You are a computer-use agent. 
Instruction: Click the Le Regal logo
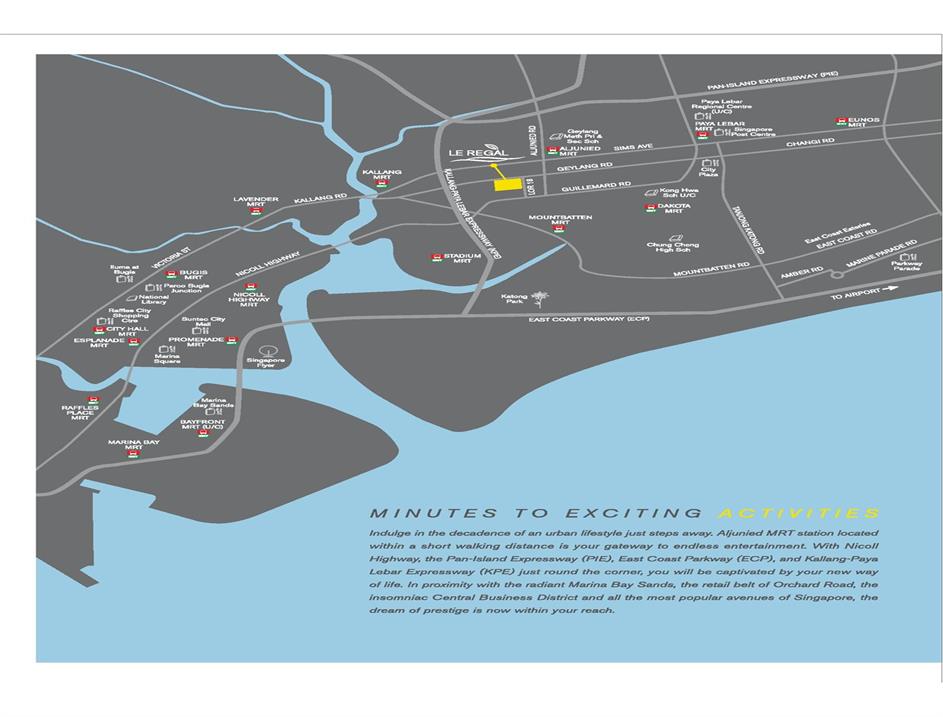tap(479, 152)
